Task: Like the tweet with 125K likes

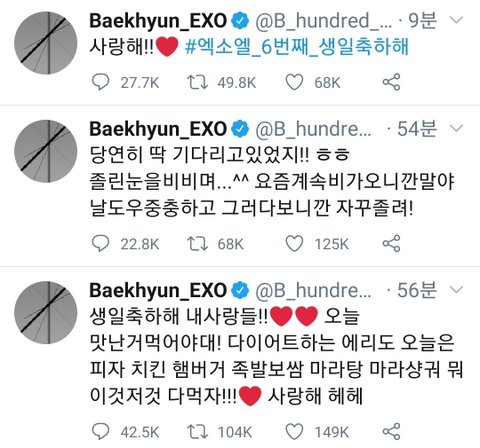Action: coord(294,243)
